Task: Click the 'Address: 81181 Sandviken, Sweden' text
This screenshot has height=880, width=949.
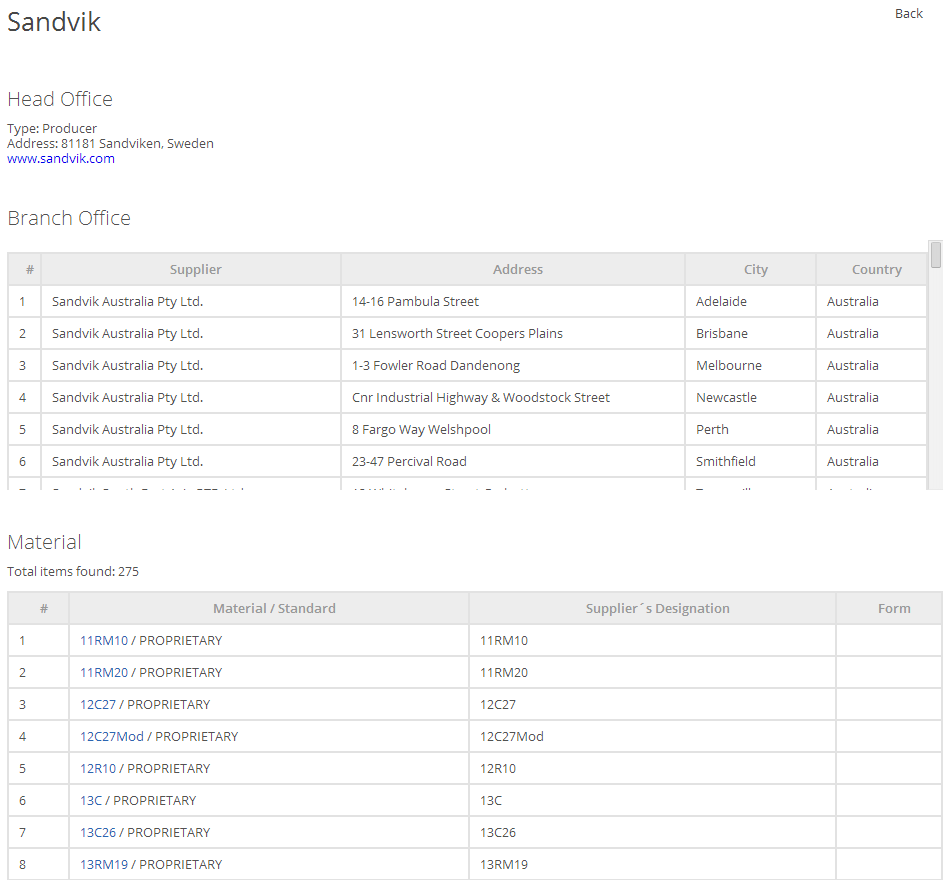Action: click(x=110, y=143)
